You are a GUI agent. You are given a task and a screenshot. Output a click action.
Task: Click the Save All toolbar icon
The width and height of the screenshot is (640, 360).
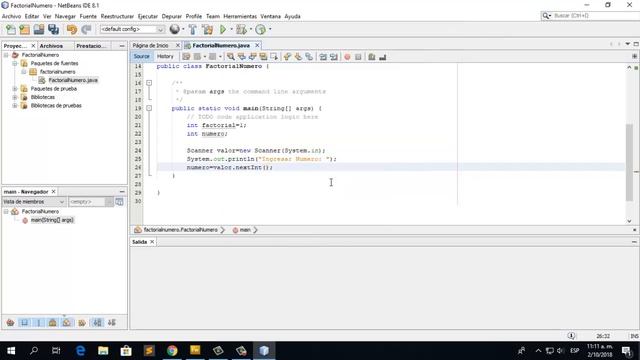click(53, 29)
